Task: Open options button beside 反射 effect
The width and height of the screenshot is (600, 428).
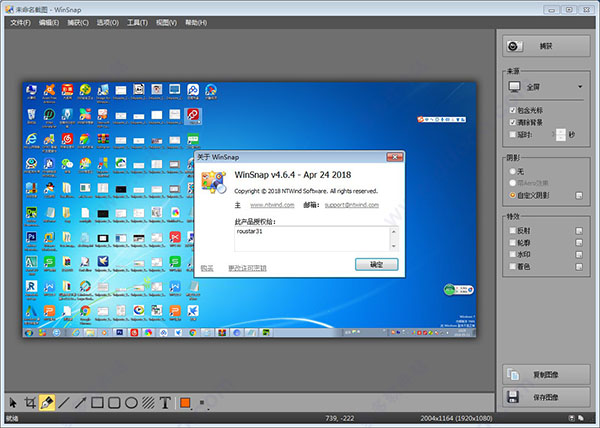Action: [x=579, y=231]
